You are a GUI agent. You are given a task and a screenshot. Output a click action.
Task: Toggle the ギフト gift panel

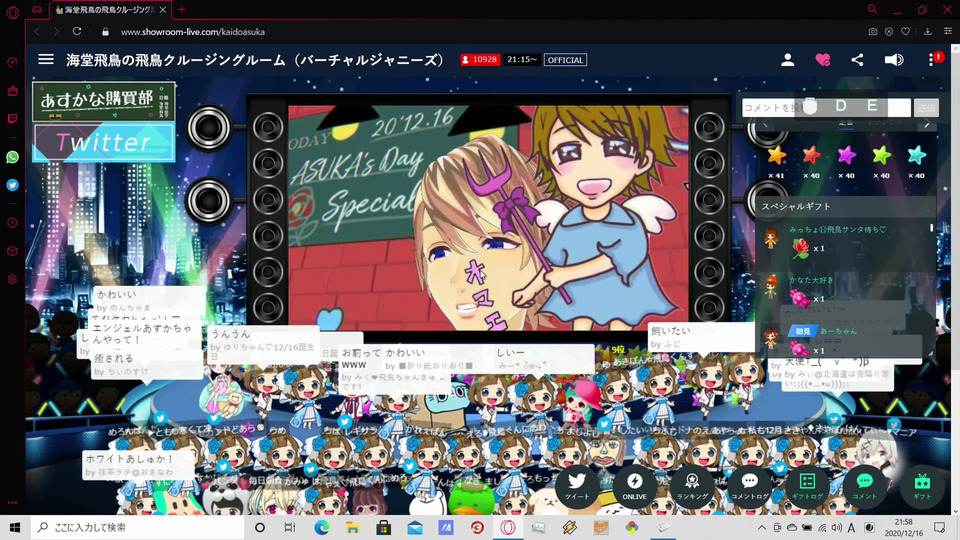click(922, 486)
